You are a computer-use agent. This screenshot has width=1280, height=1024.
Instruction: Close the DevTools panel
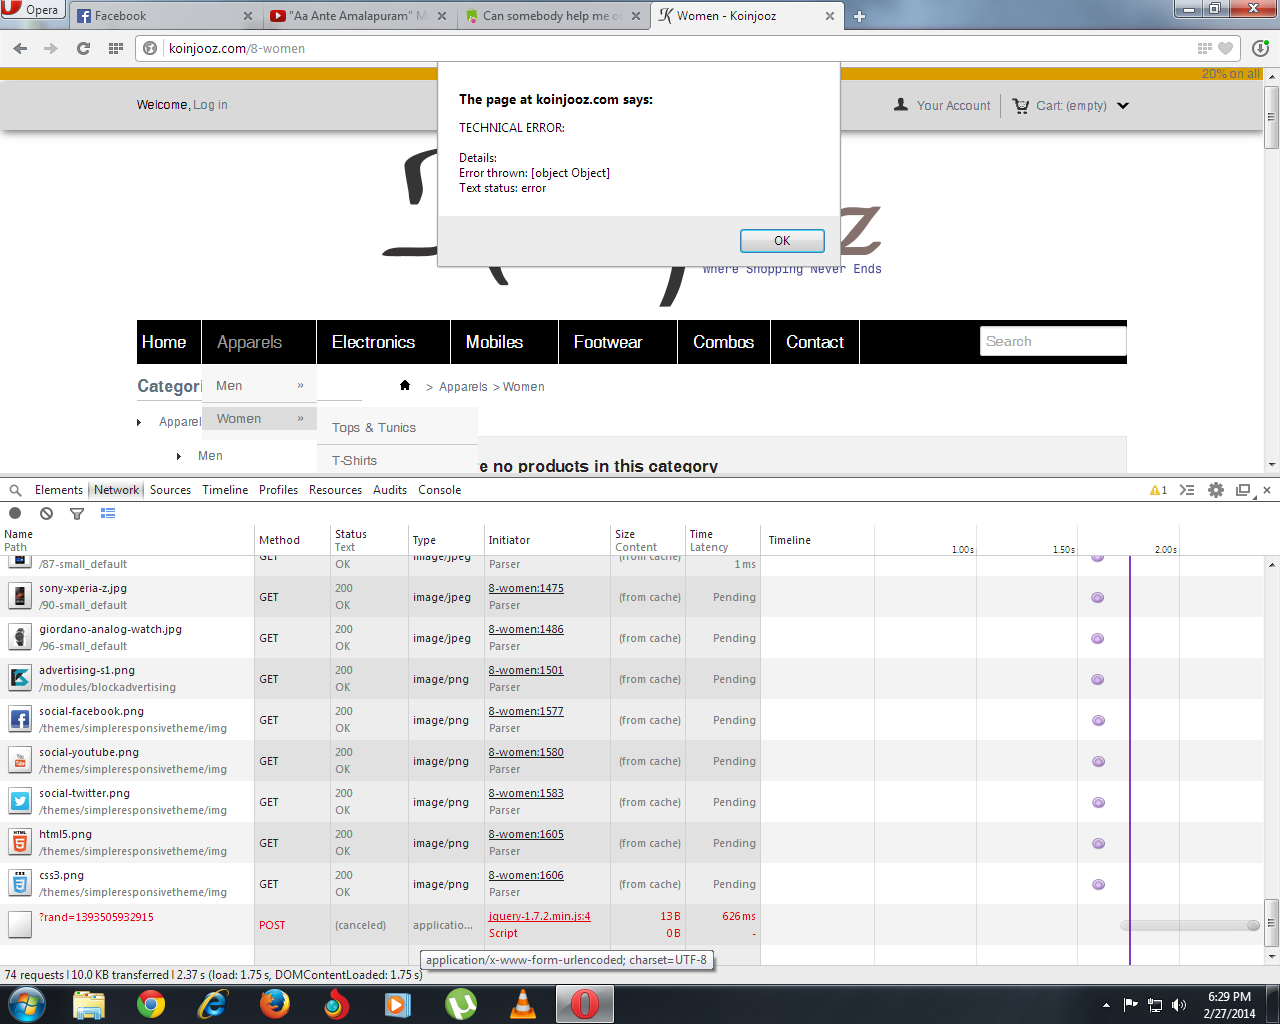[1267, 490]
